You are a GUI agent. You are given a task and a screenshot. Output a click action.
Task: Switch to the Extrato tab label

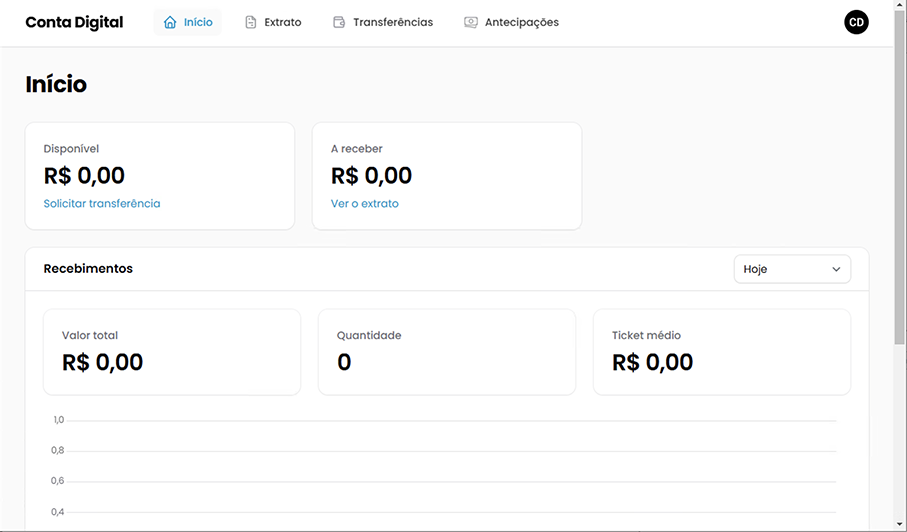283,22
